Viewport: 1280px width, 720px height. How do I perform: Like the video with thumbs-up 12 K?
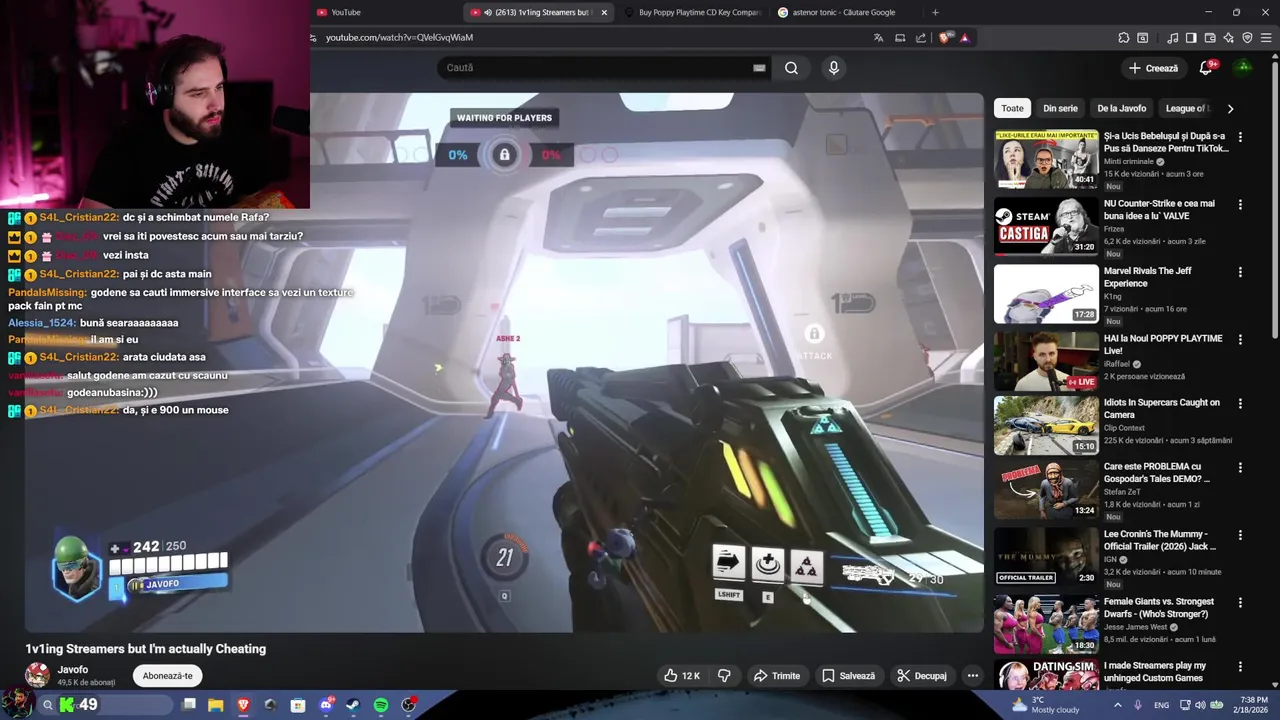(x=682, y=676)
